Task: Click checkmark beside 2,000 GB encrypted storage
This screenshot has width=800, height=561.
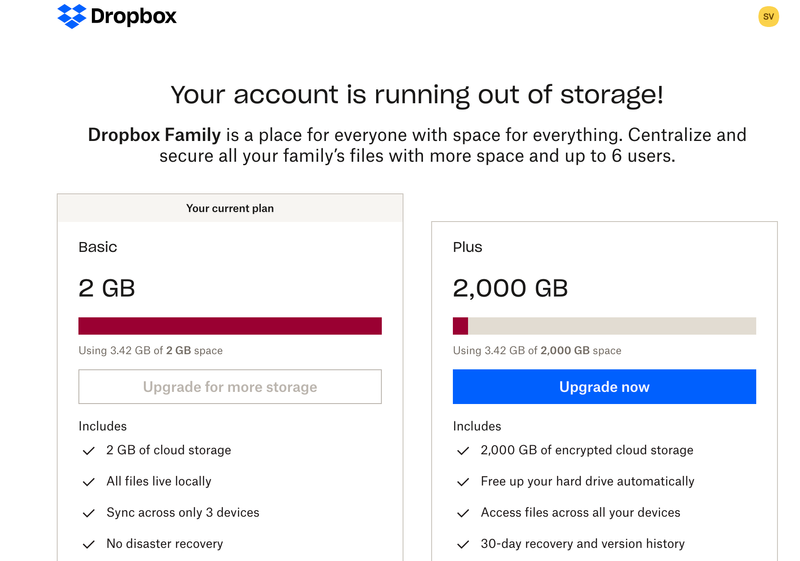Action: click(x=463, y=451)
